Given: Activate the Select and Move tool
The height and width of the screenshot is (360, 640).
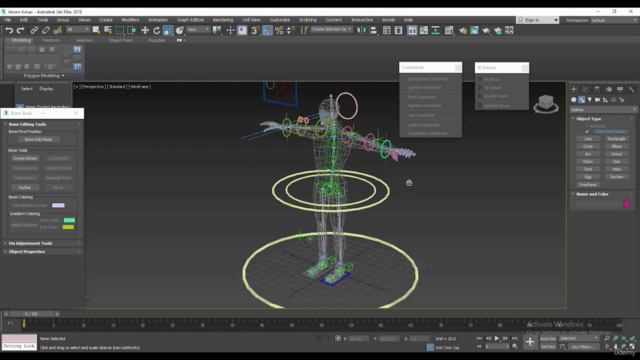Looking at the screenshot, I should pyautogui.click(x=145, y=30).
